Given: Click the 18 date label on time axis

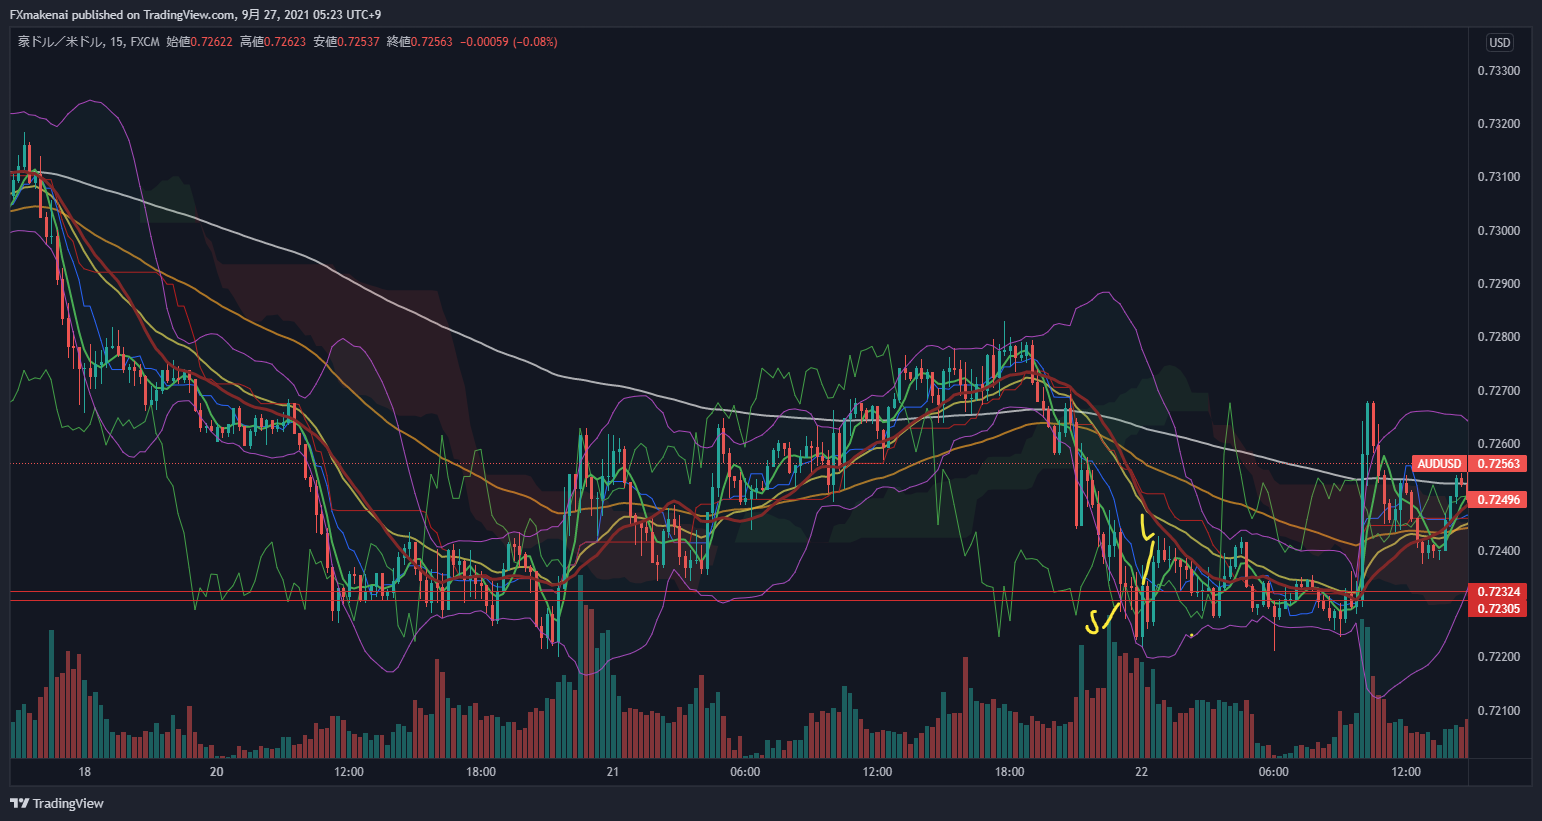Looking at the screenshot, I should 84,772.
